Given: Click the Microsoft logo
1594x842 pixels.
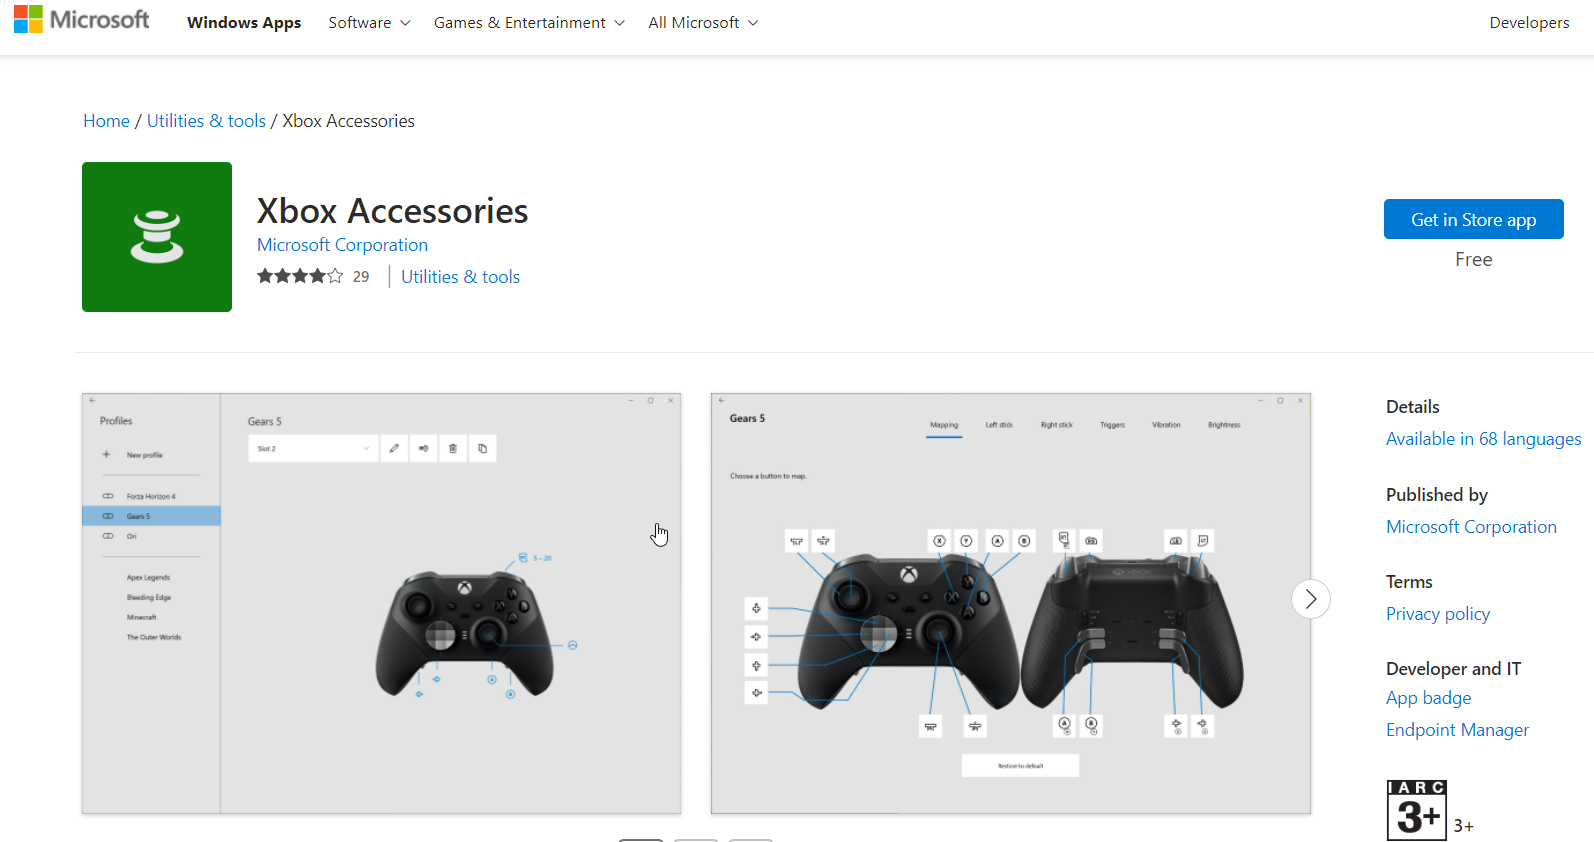Looking at the screenshot, I should (x=81, y=20).
